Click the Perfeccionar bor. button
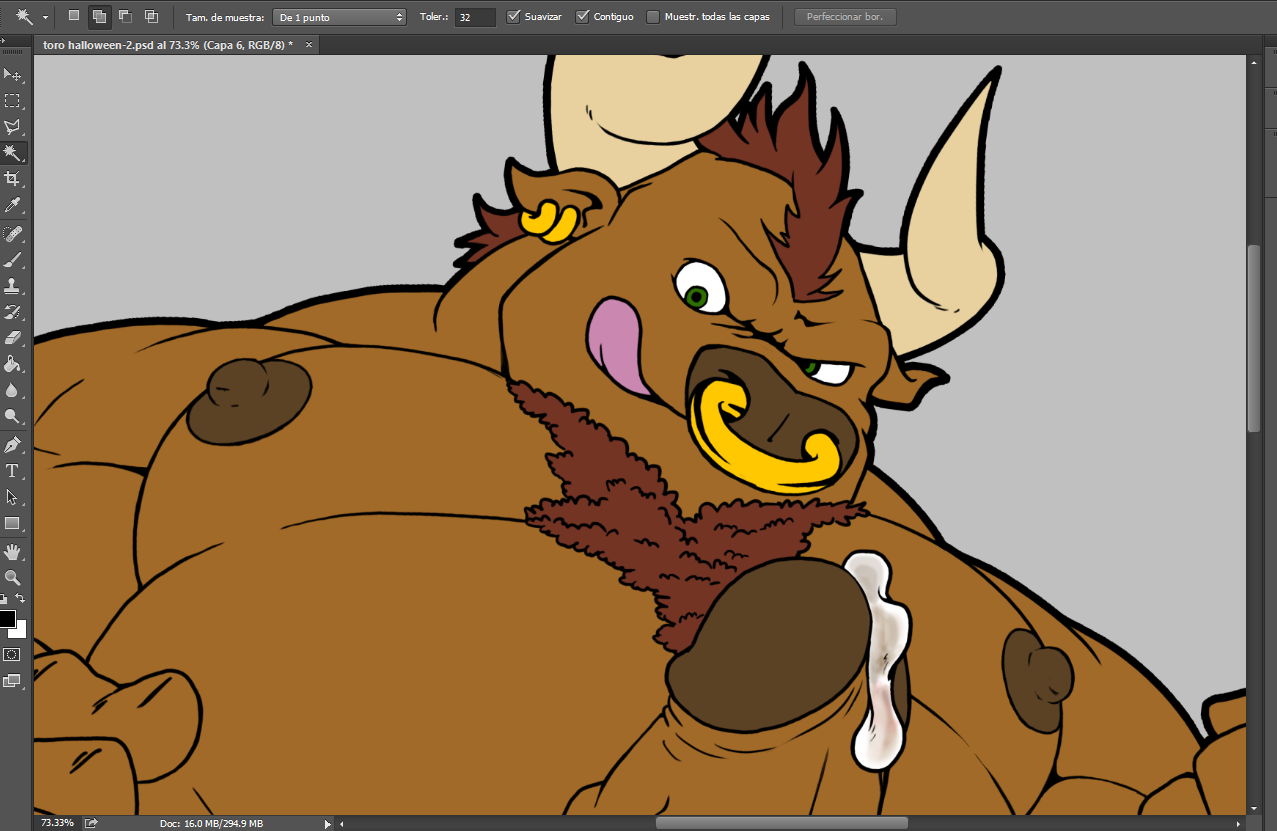The width and height of the screenshot is (1277, 831). (x=845, y=17)
